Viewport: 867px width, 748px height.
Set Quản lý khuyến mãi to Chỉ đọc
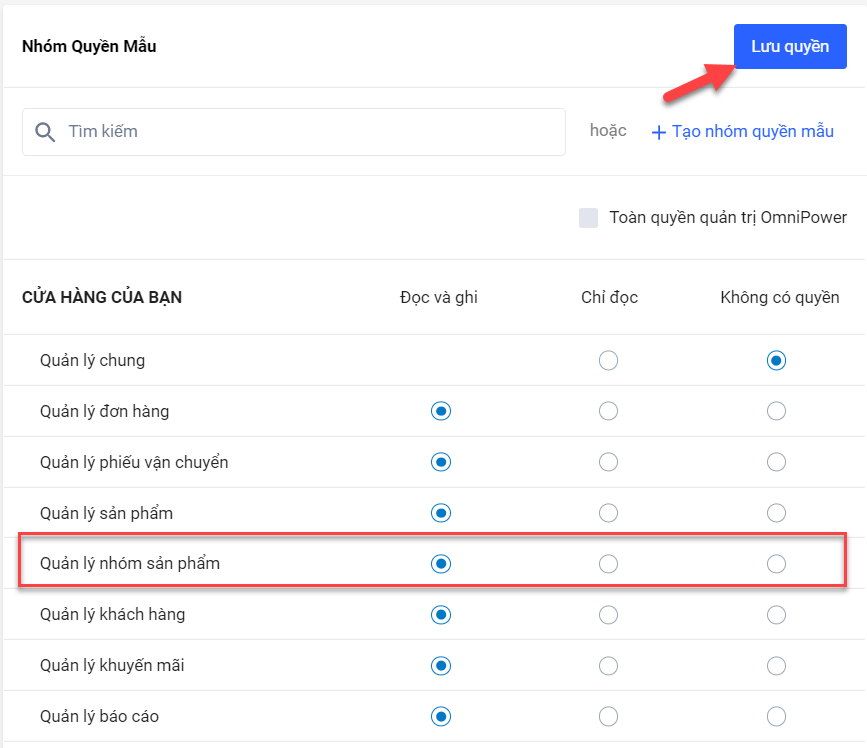[608, 665]
